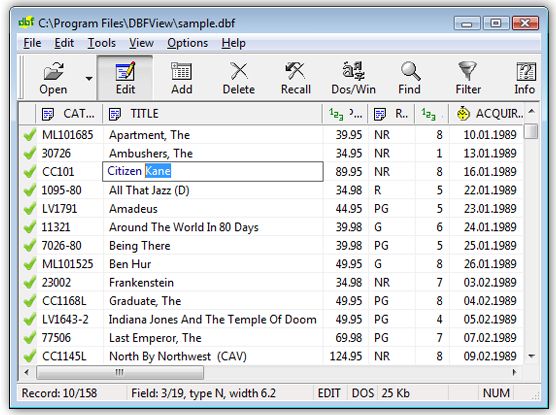Click the Delete record toolbar icon
This screenshot has width=556, height=415.
pos(239,71)
